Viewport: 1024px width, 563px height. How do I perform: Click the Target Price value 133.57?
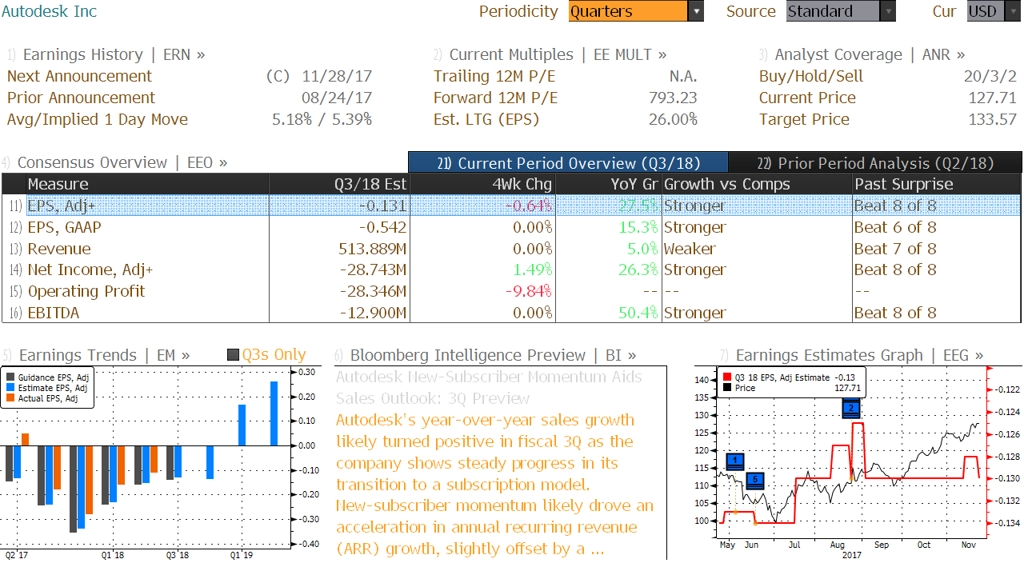pyautogui.click(x=992, y=120)
